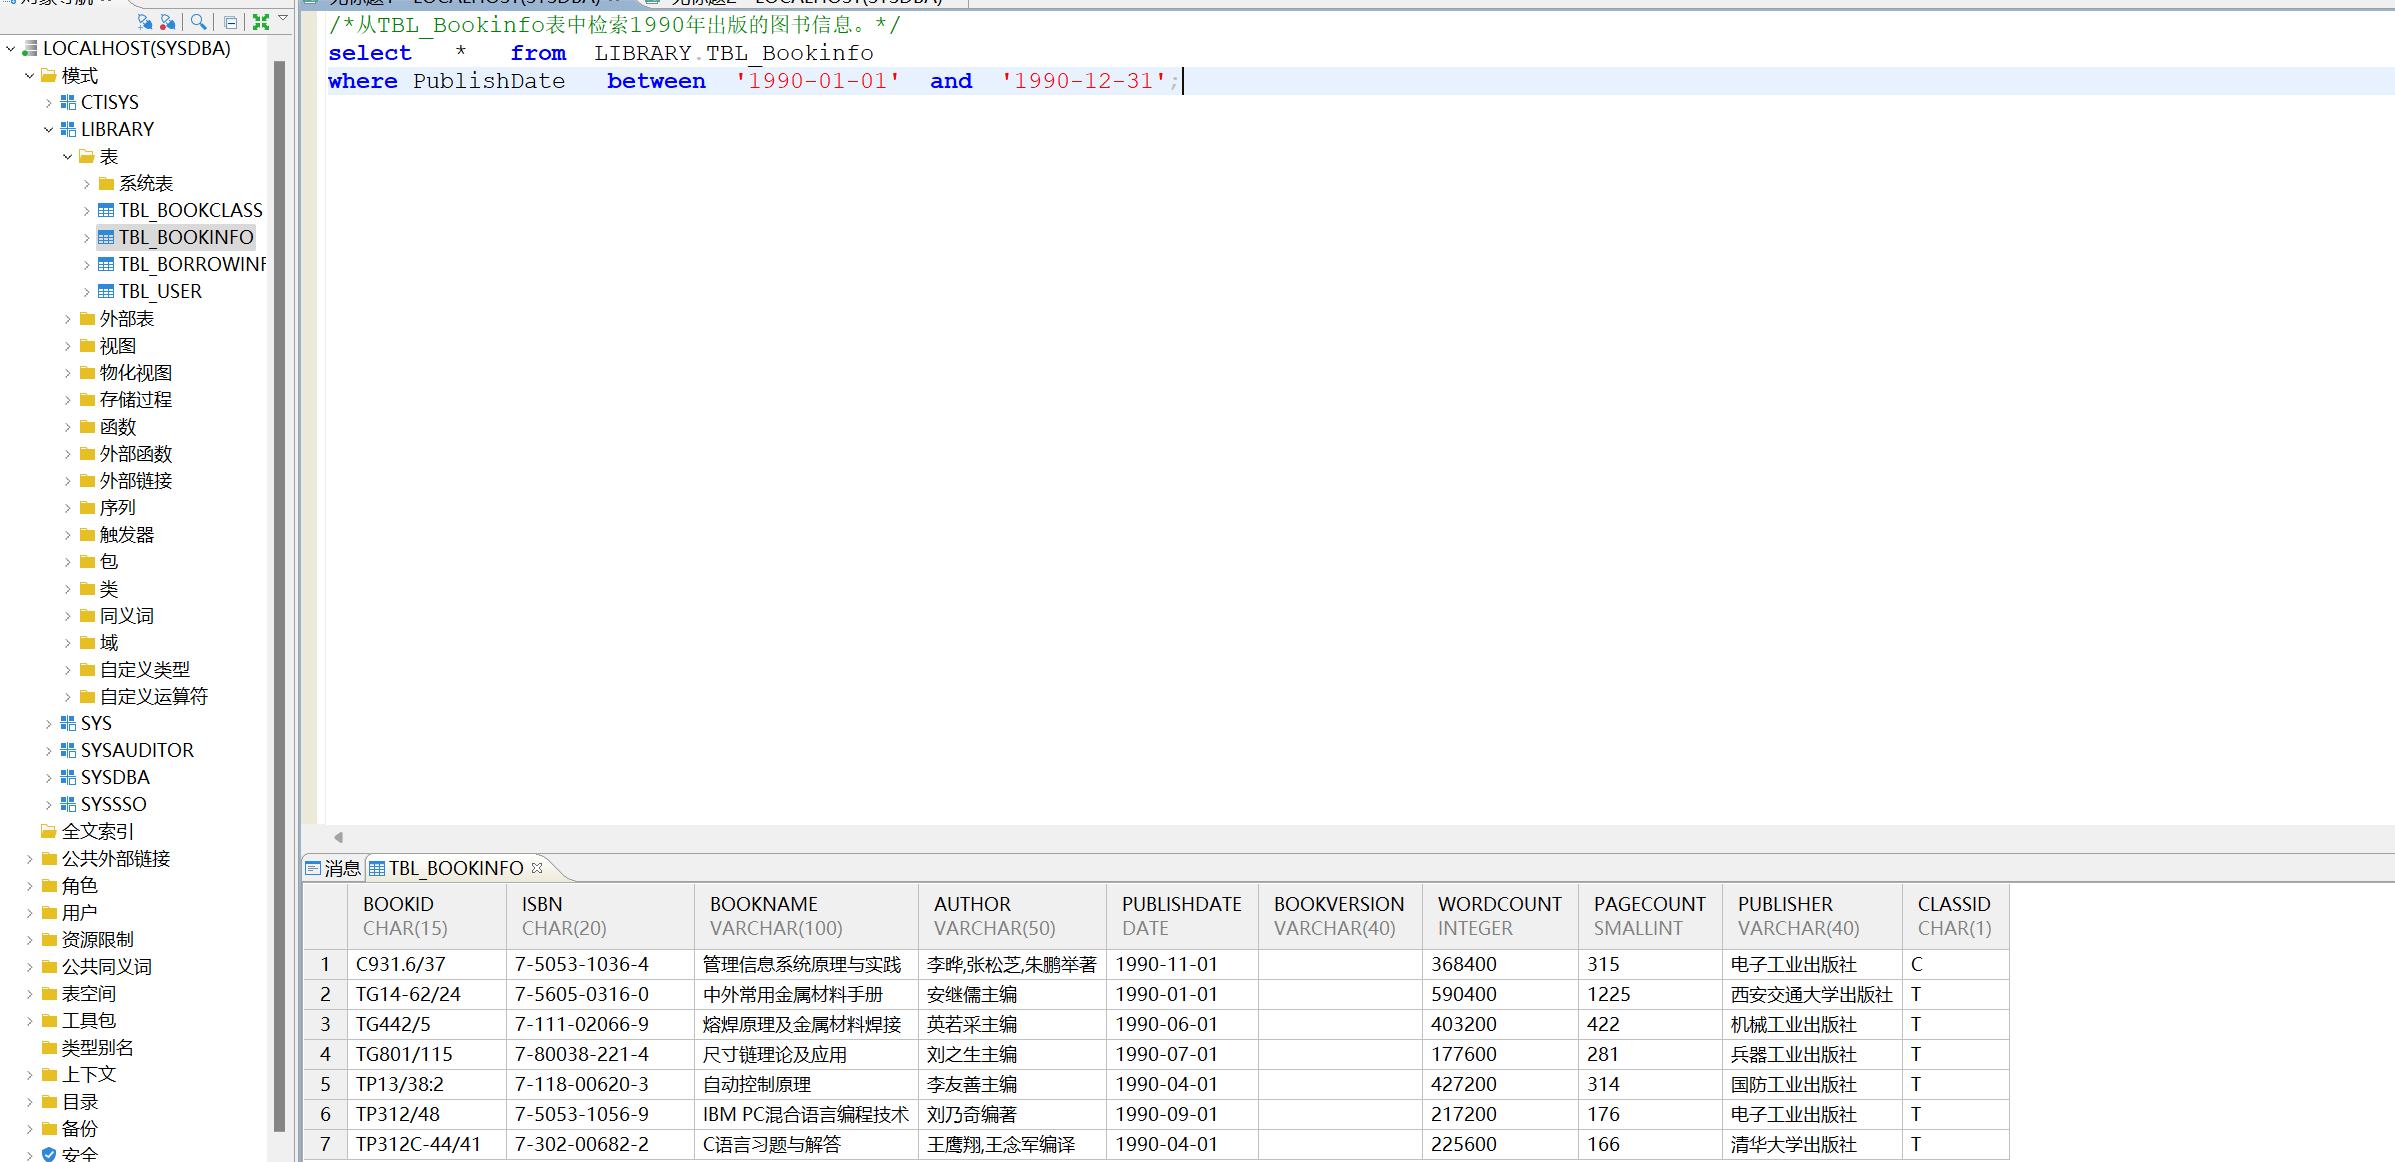Click the PUBLISHDATE column header
This screenshot has height=1162, width=2395.
tap(1181, 915)
